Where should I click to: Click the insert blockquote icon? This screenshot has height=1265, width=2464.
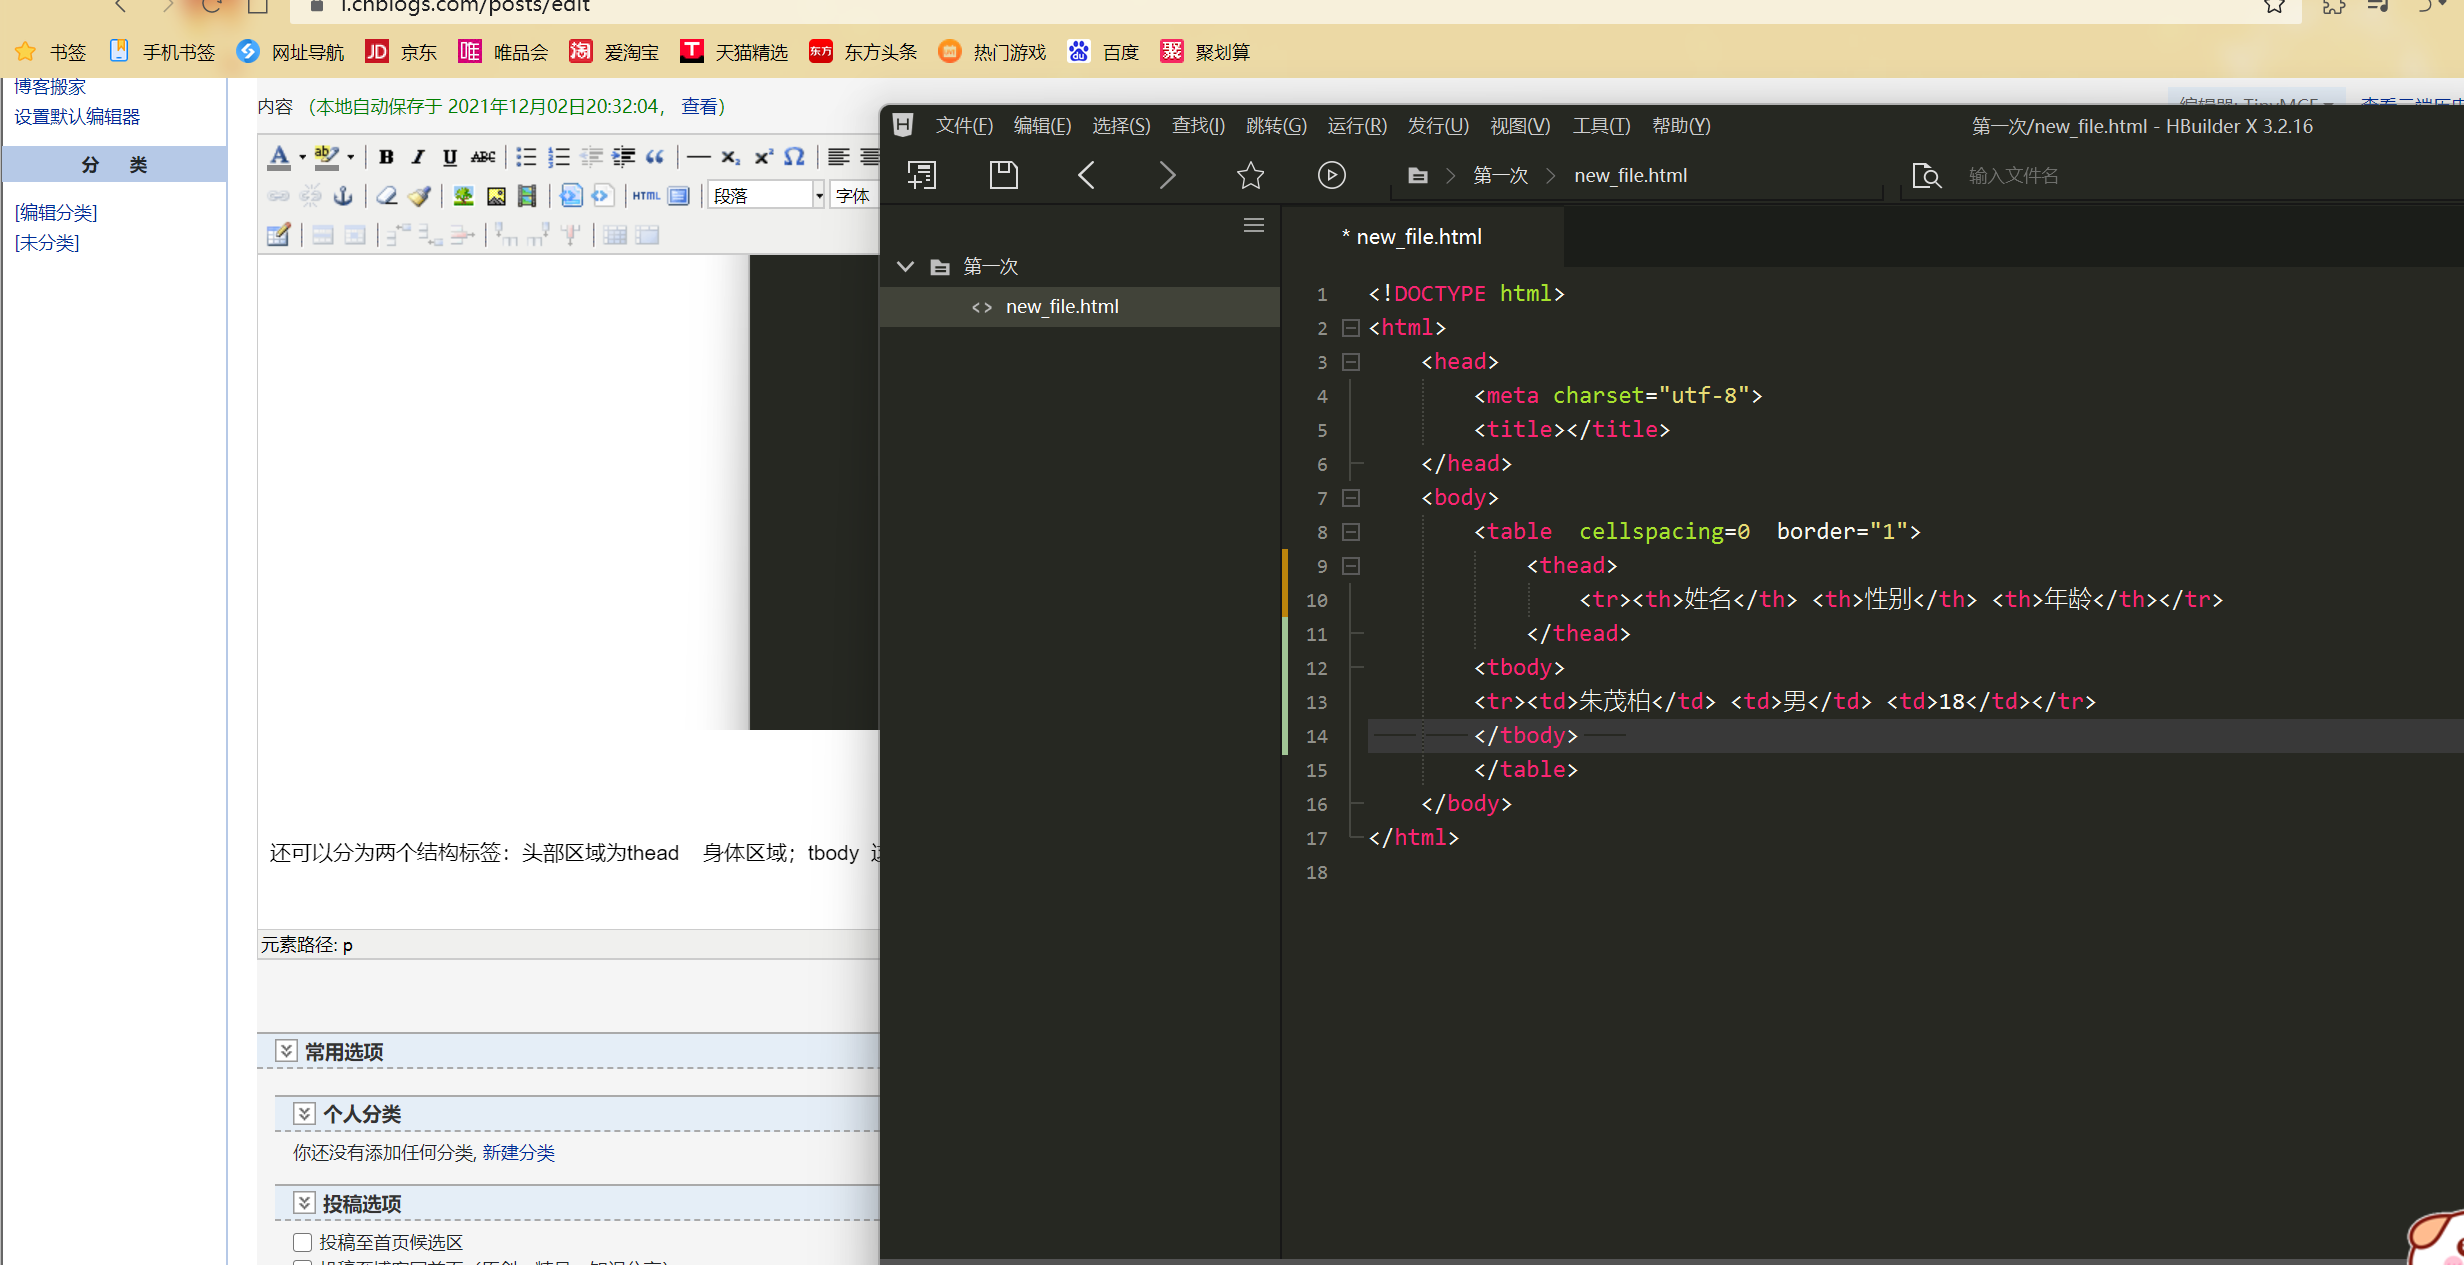[655, 157]
